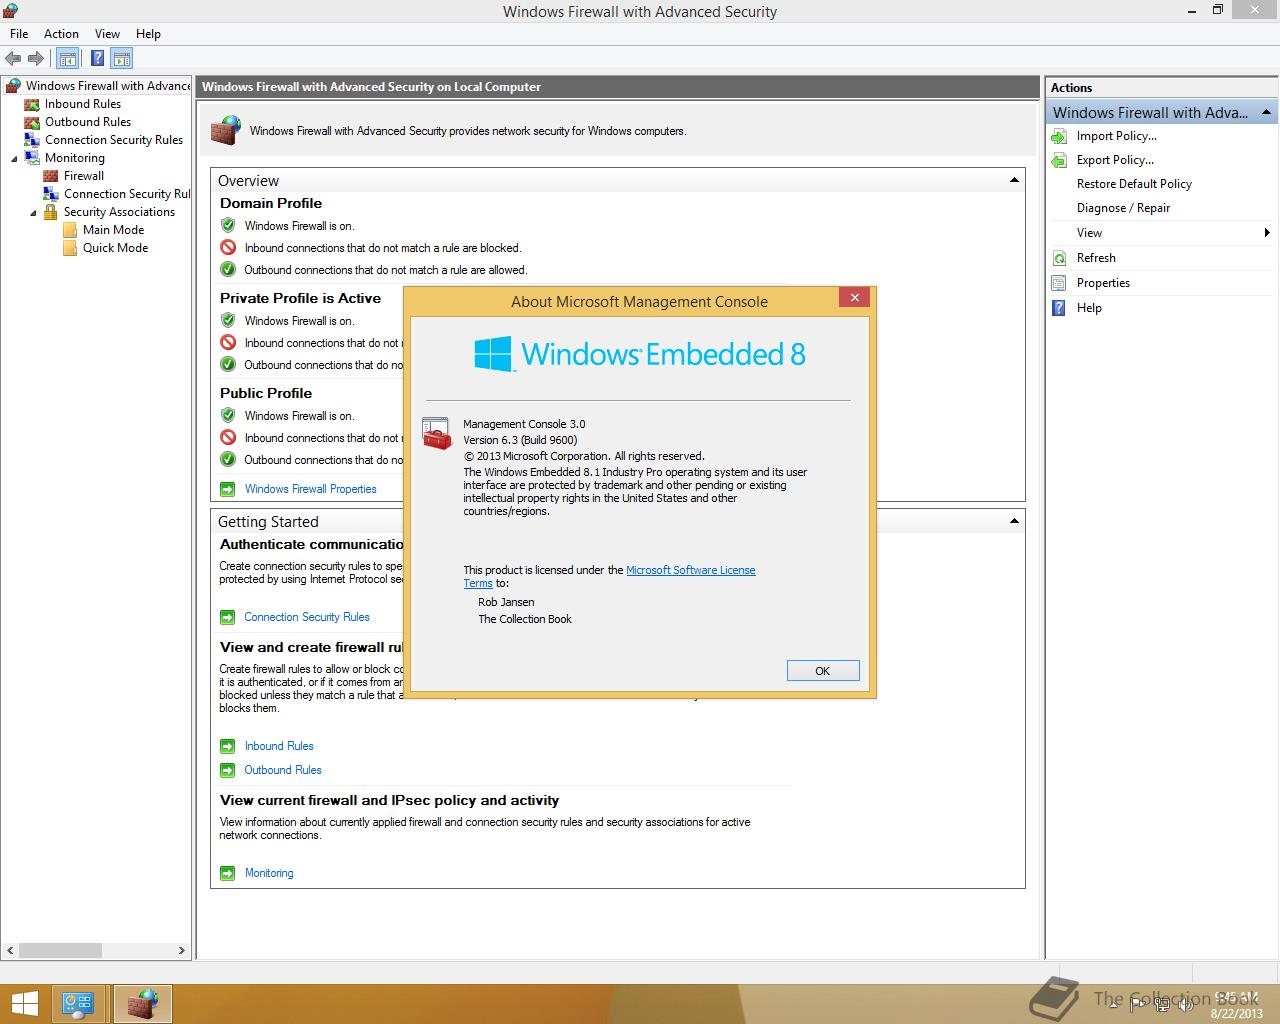The width and height of the screenshot is (1280, 1024).
Task: Close the About Microsoft Management Console dialog
Action: (x=854, y=297)
